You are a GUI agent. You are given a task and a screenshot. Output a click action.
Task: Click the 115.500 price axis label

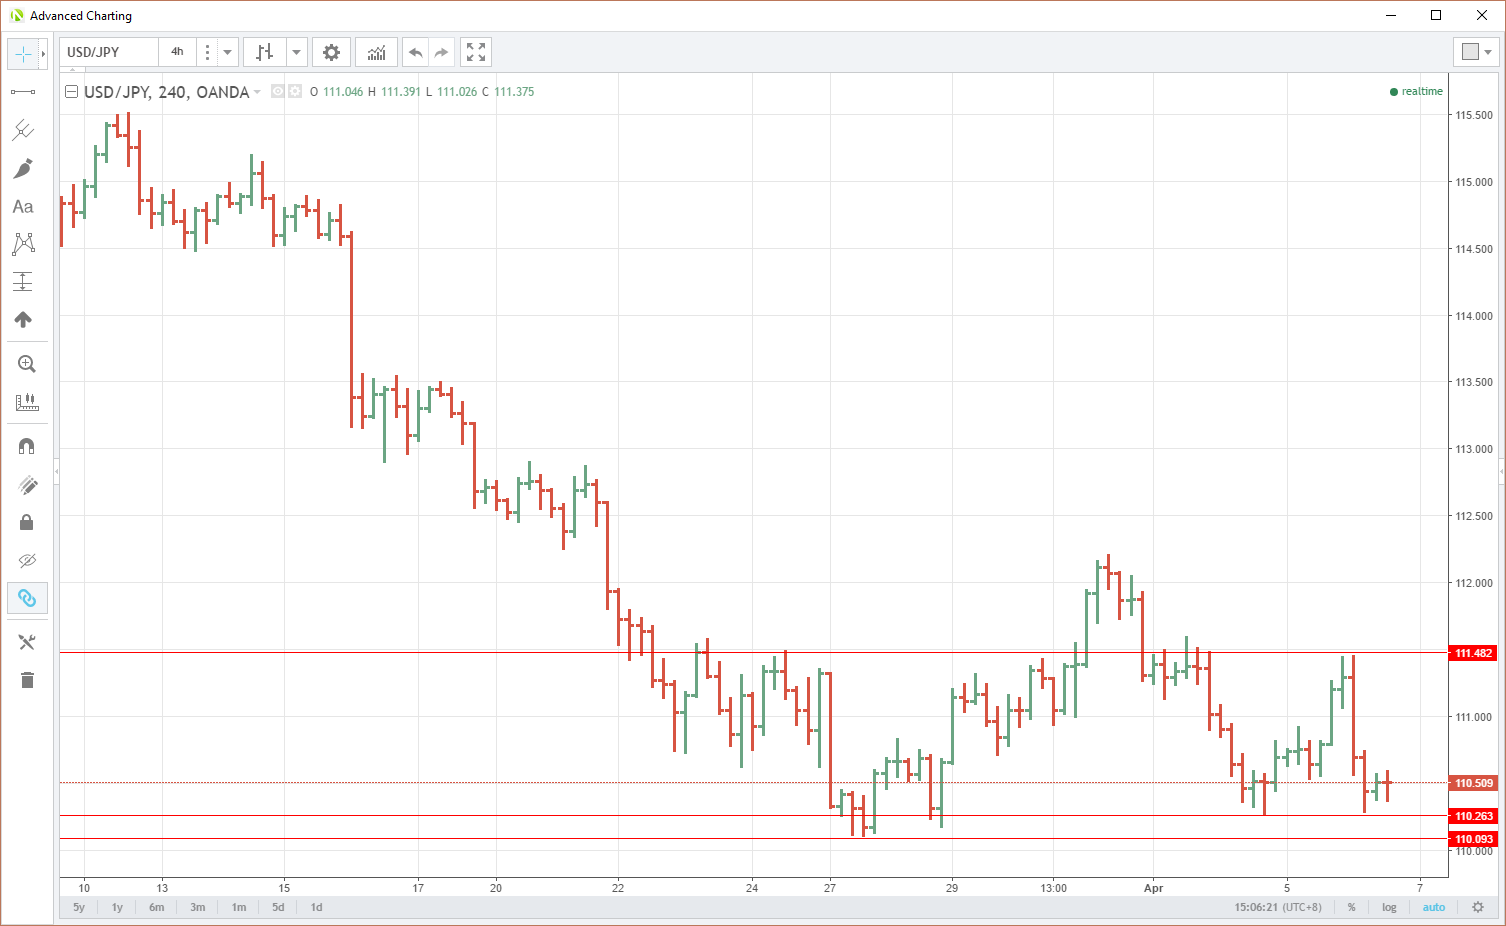pyautogui.click(x=1474, y=115)
